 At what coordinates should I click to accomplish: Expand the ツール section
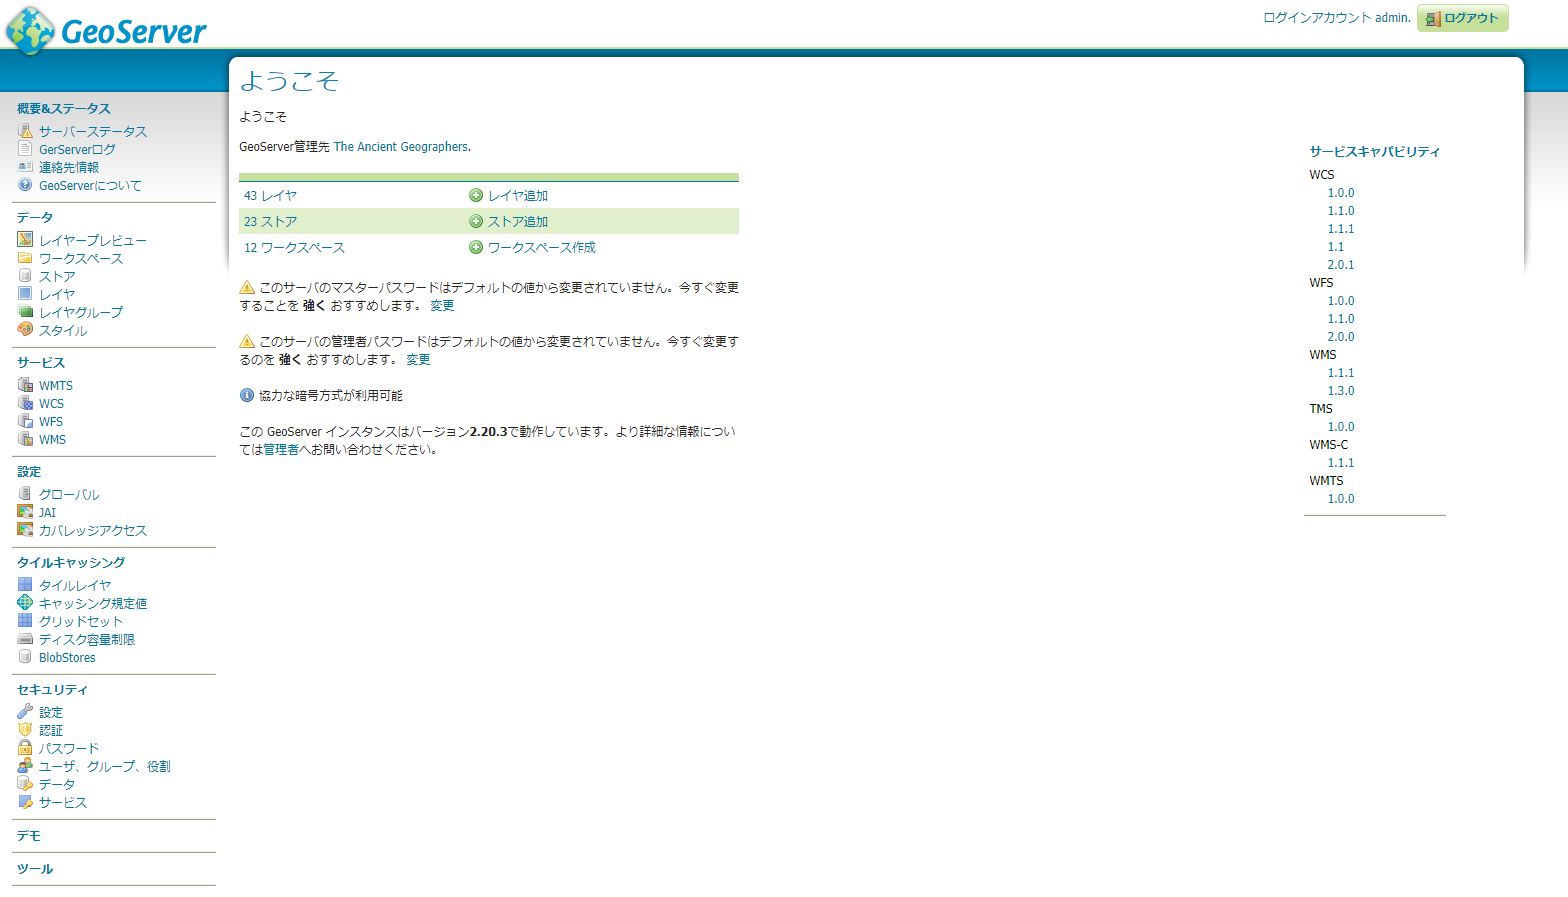35,869
